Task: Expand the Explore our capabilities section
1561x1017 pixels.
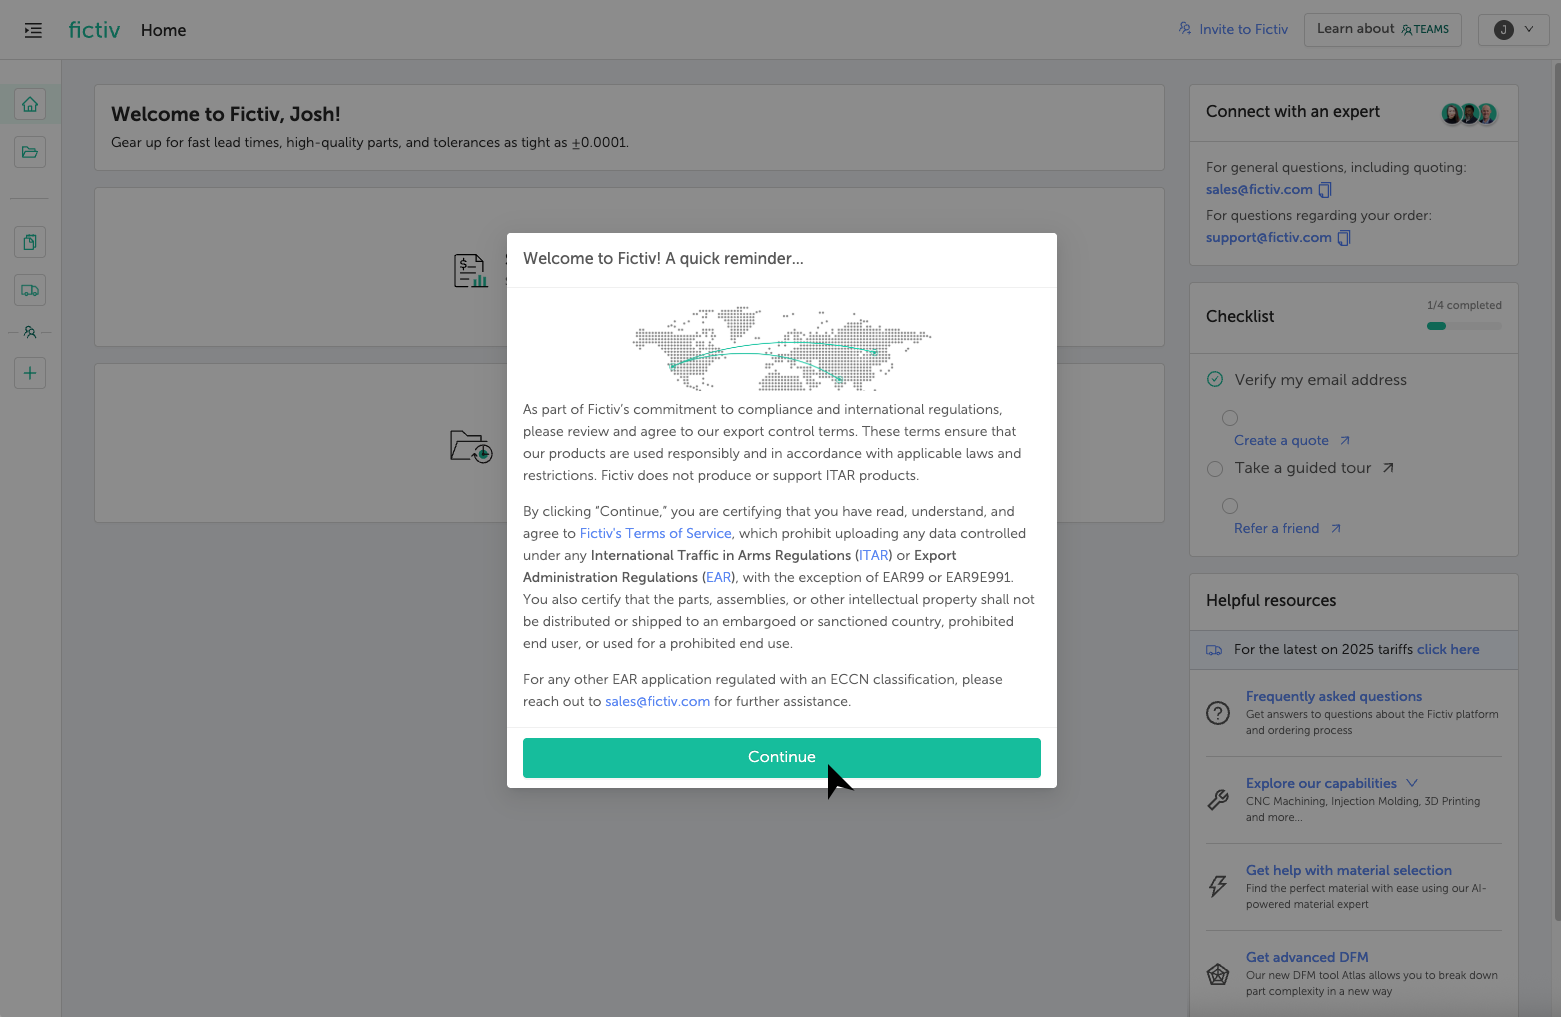Action: click(1410, 783)
